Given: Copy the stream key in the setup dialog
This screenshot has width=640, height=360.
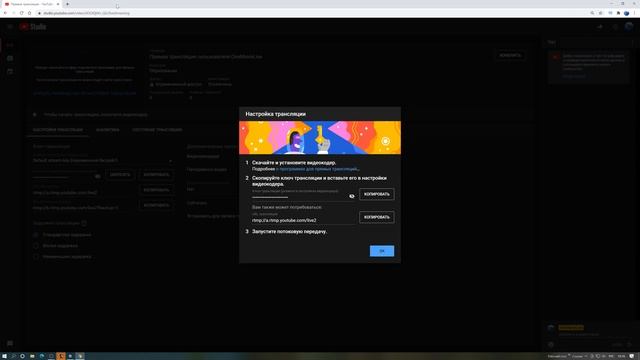Looking at the screenshot, I should coord(376,194).
